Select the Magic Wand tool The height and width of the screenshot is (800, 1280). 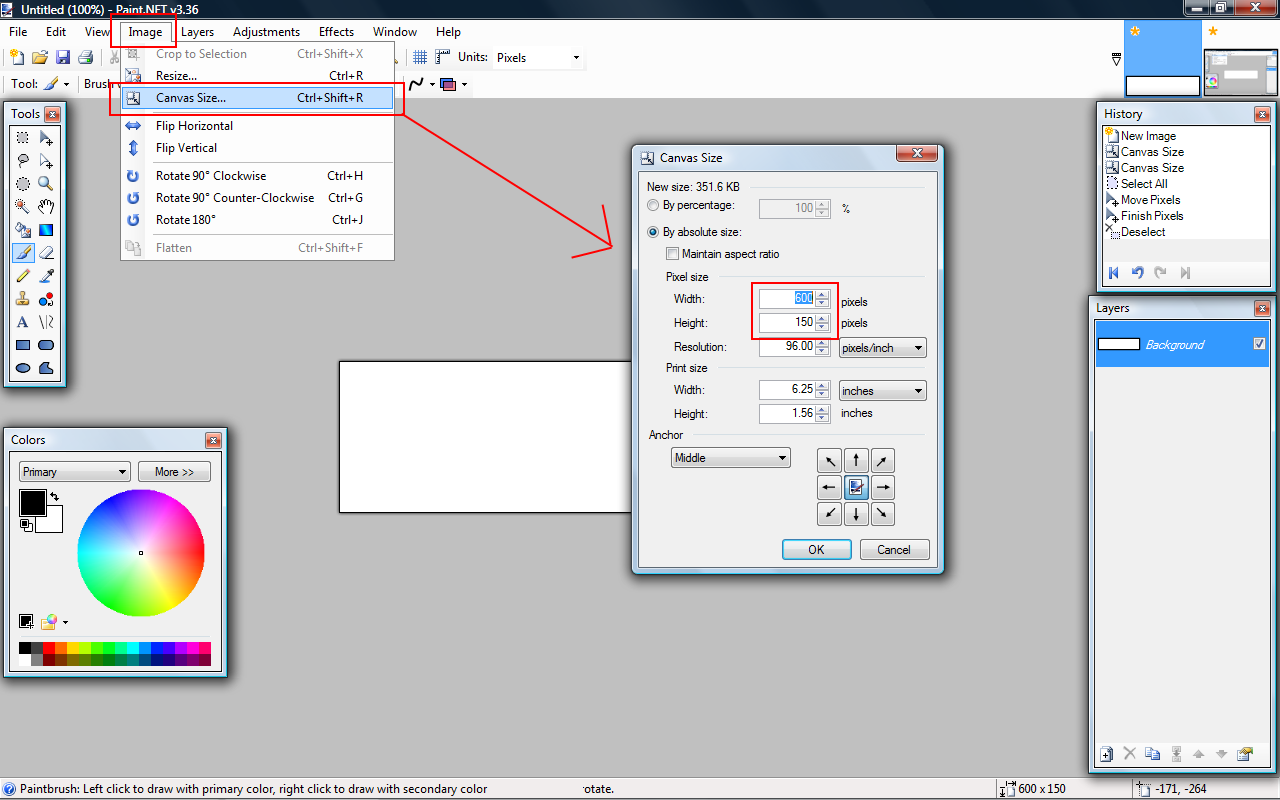pos(22,207)
